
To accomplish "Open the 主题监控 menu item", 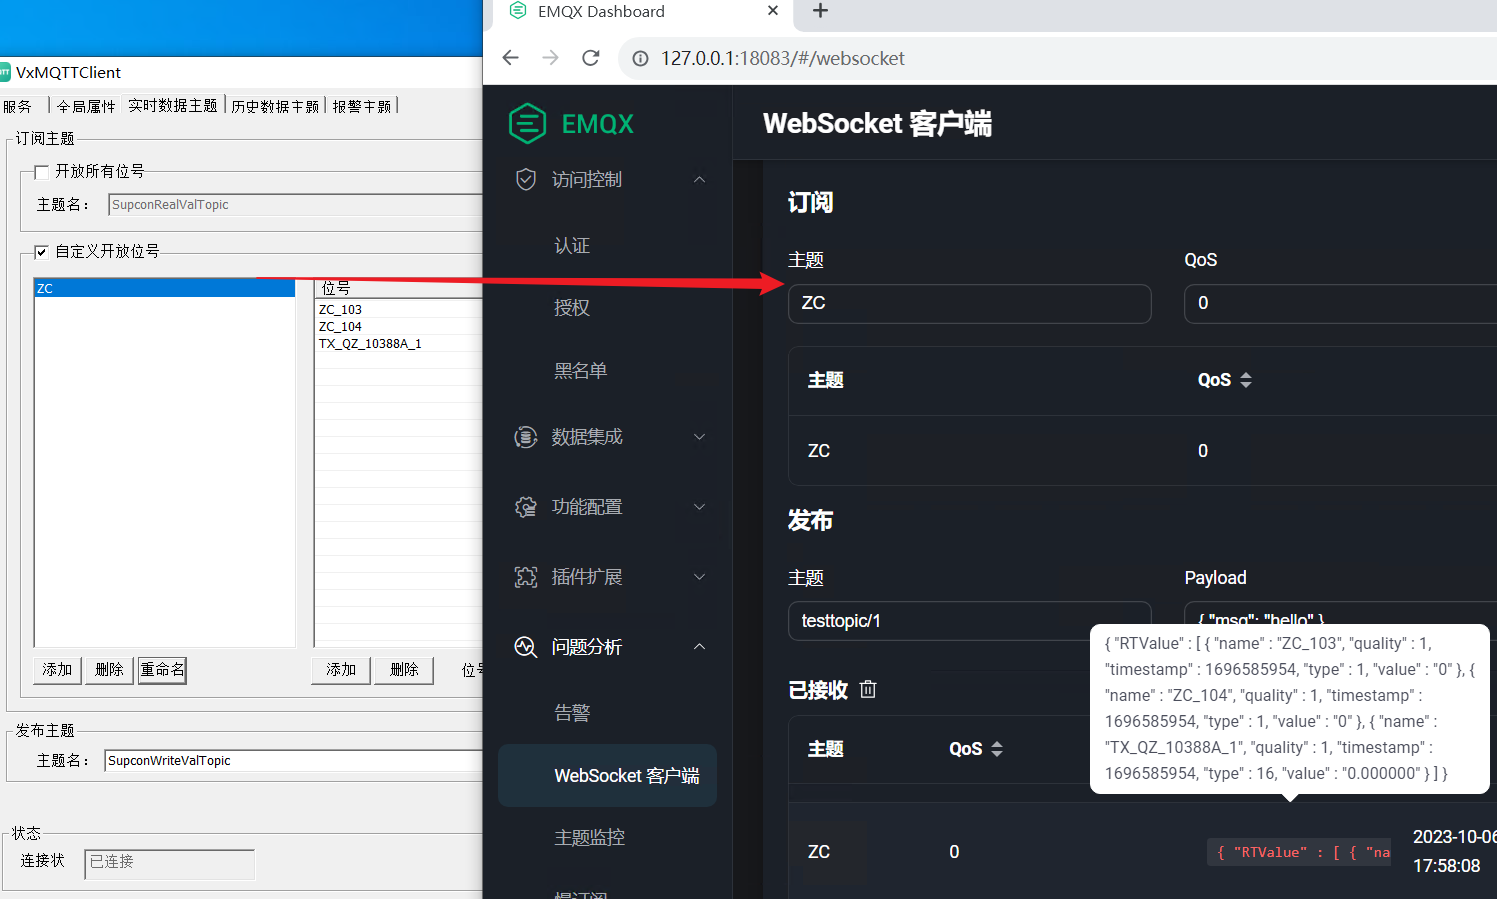I will (x=590, y=838).
